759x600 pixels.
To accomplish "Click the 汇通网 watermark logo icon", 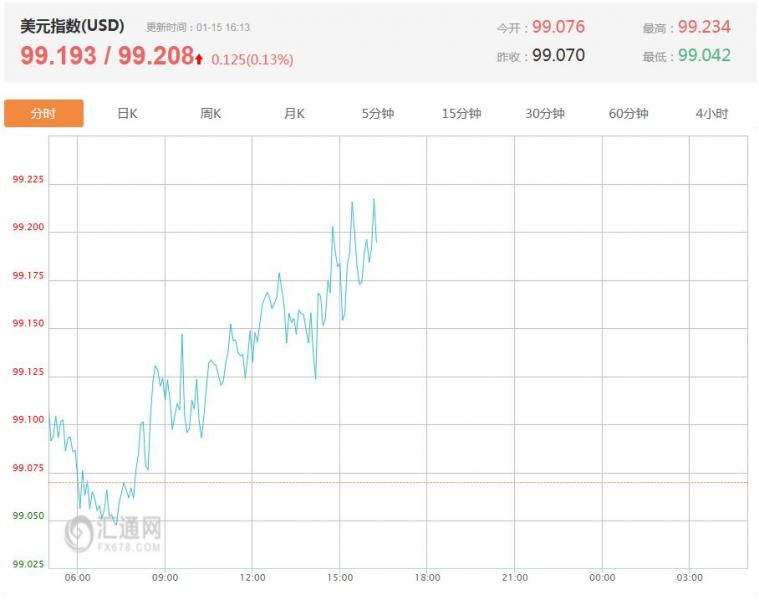I will [x=79, y=534].
